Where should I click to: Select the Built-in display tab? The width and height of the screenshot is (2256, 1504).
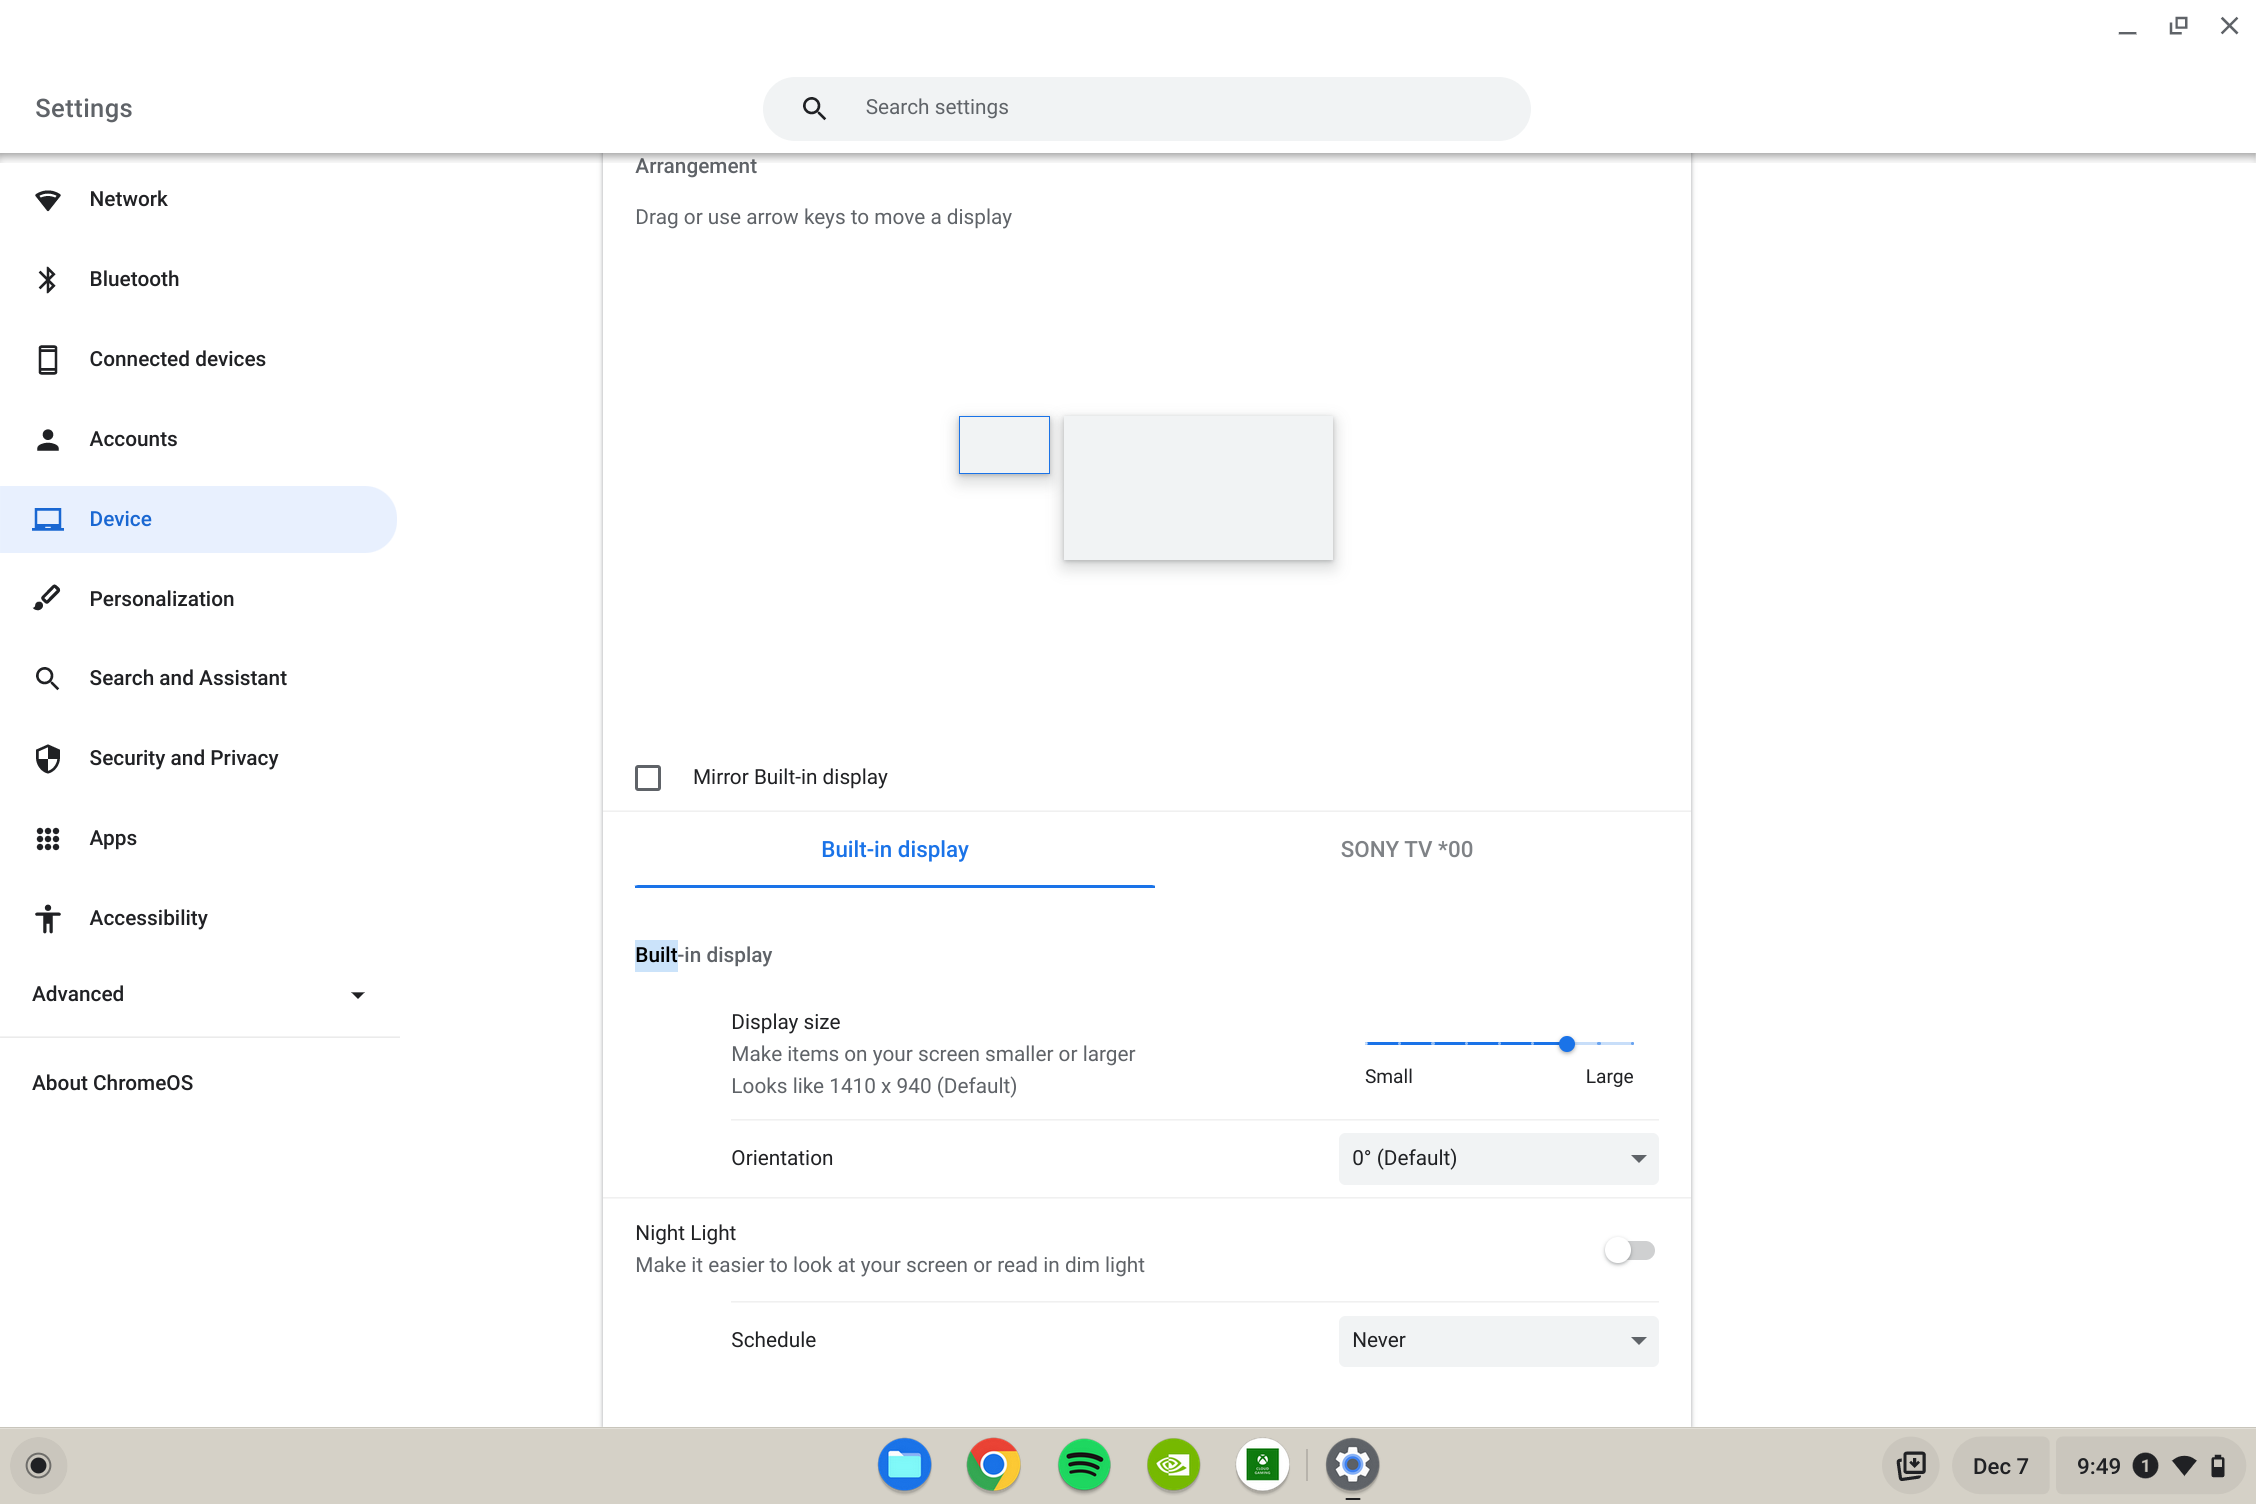[x=894, y=849]
